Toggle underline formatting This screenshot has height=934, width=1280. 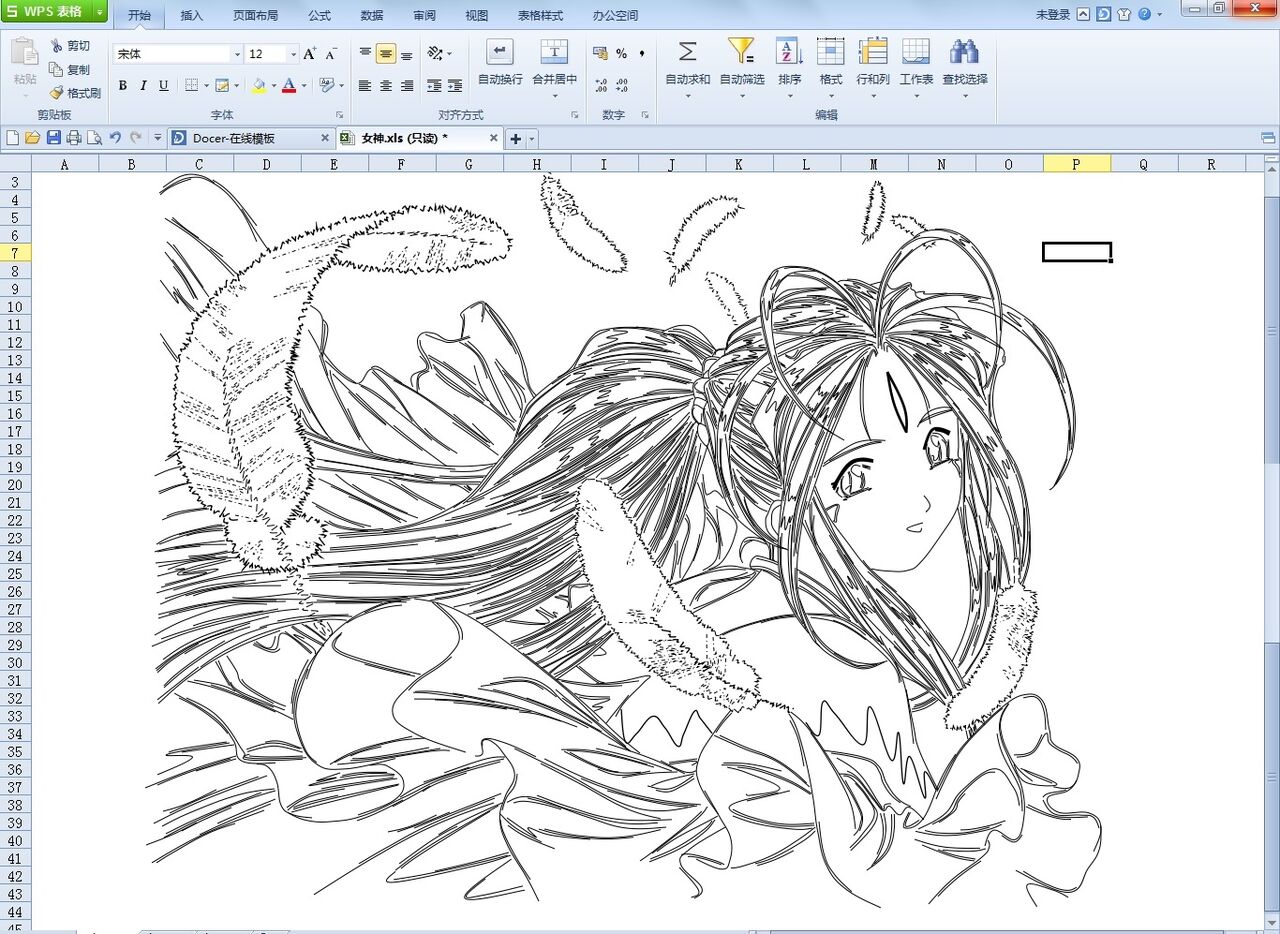click(164, 86)
